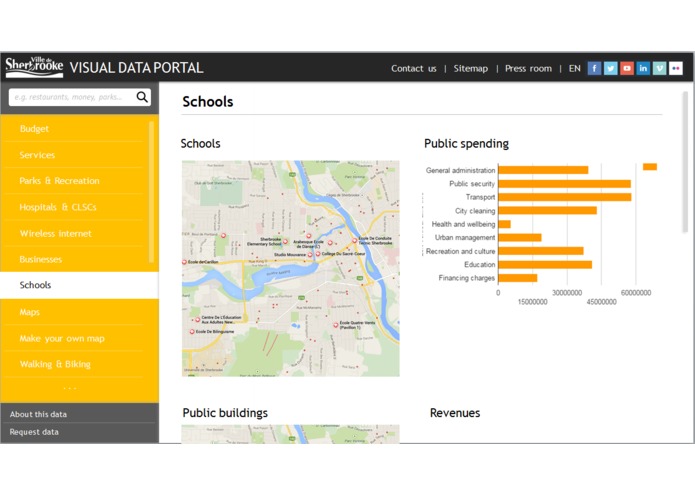Image resolution: width=695 pixels, height=494 pixels.
Task: Select the Ecole De Conduite Tecnic marker
Action: click(x=355, y=240)
